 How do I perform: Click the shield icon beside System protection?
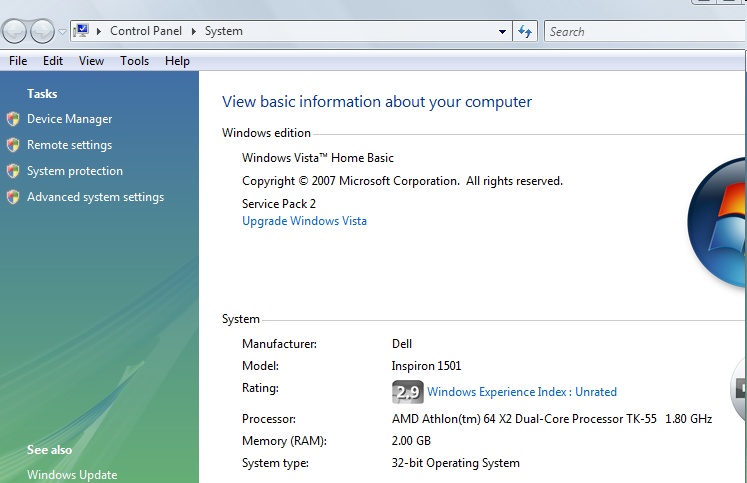(x=13, y=171)
